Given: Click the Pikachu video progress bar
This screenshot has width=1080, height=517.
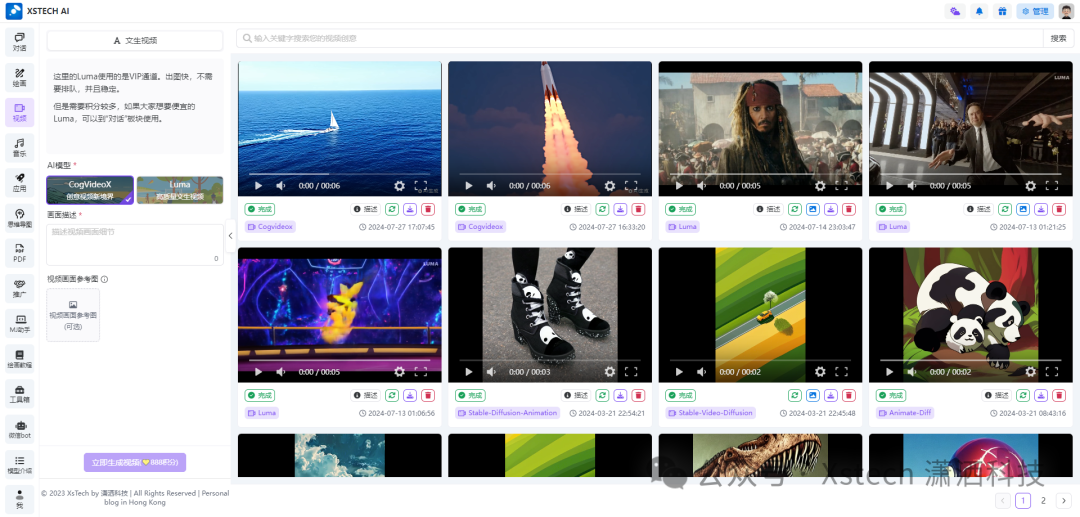Looking at the screenshot, I should coord(340,359).
